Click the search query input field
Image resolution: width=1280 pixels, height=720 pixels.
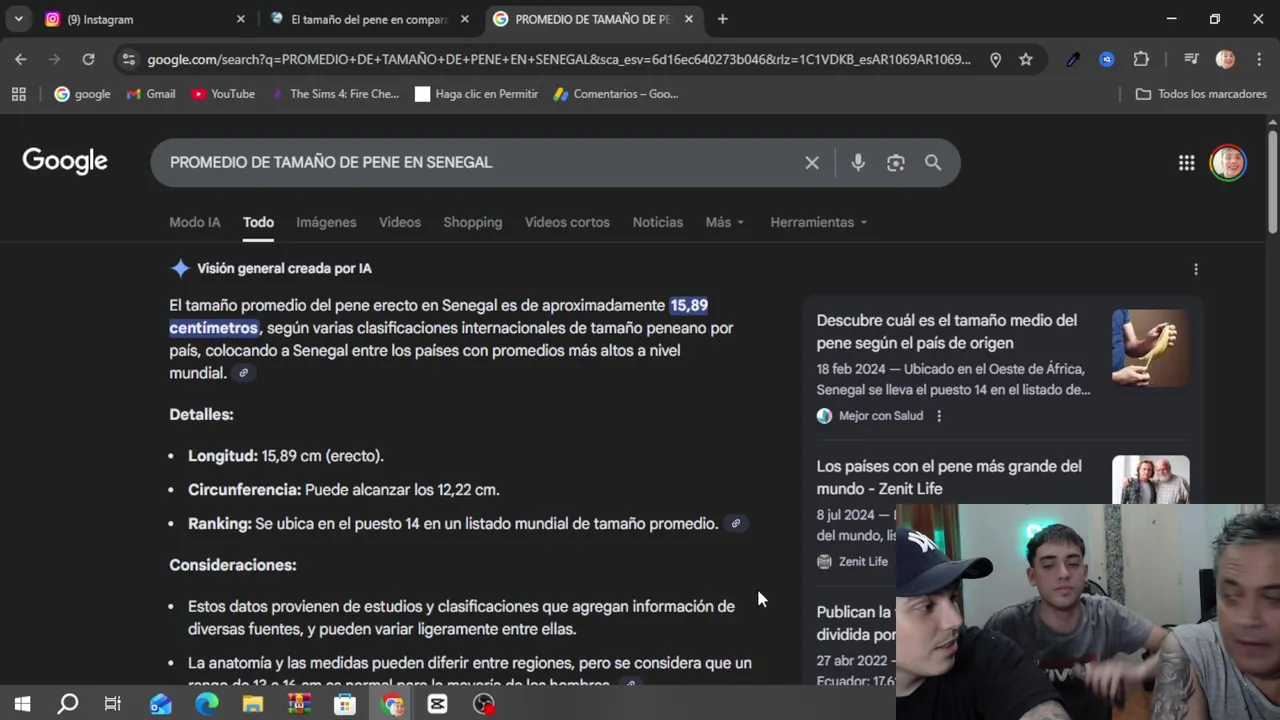[480, 162]
